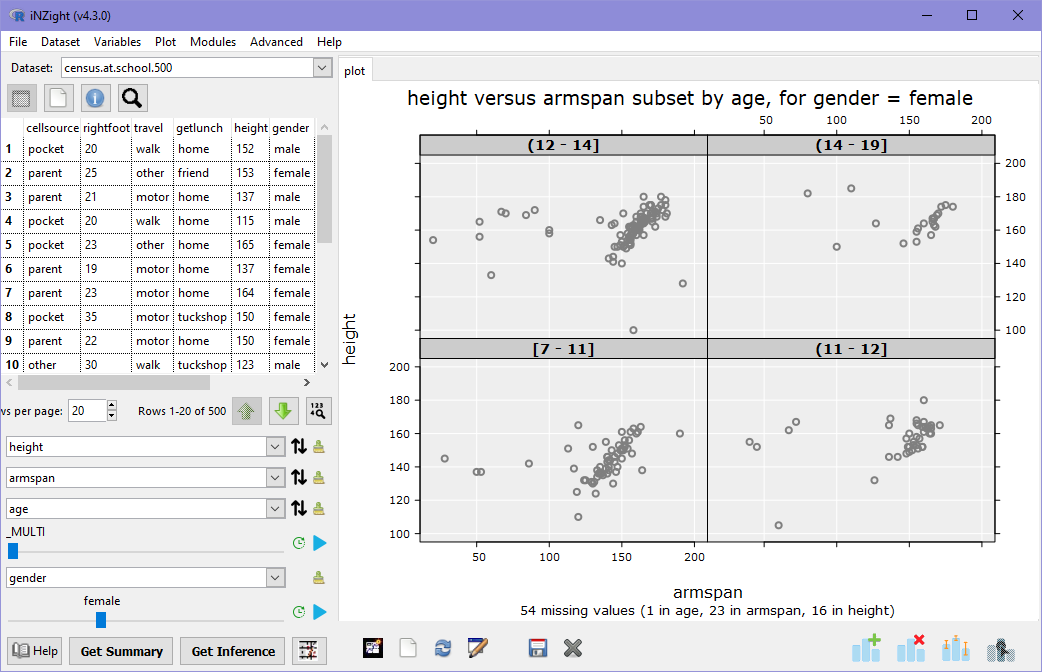Click the add-to-plot icon with green plus
1042x672 pixels.
pos(866,648)
